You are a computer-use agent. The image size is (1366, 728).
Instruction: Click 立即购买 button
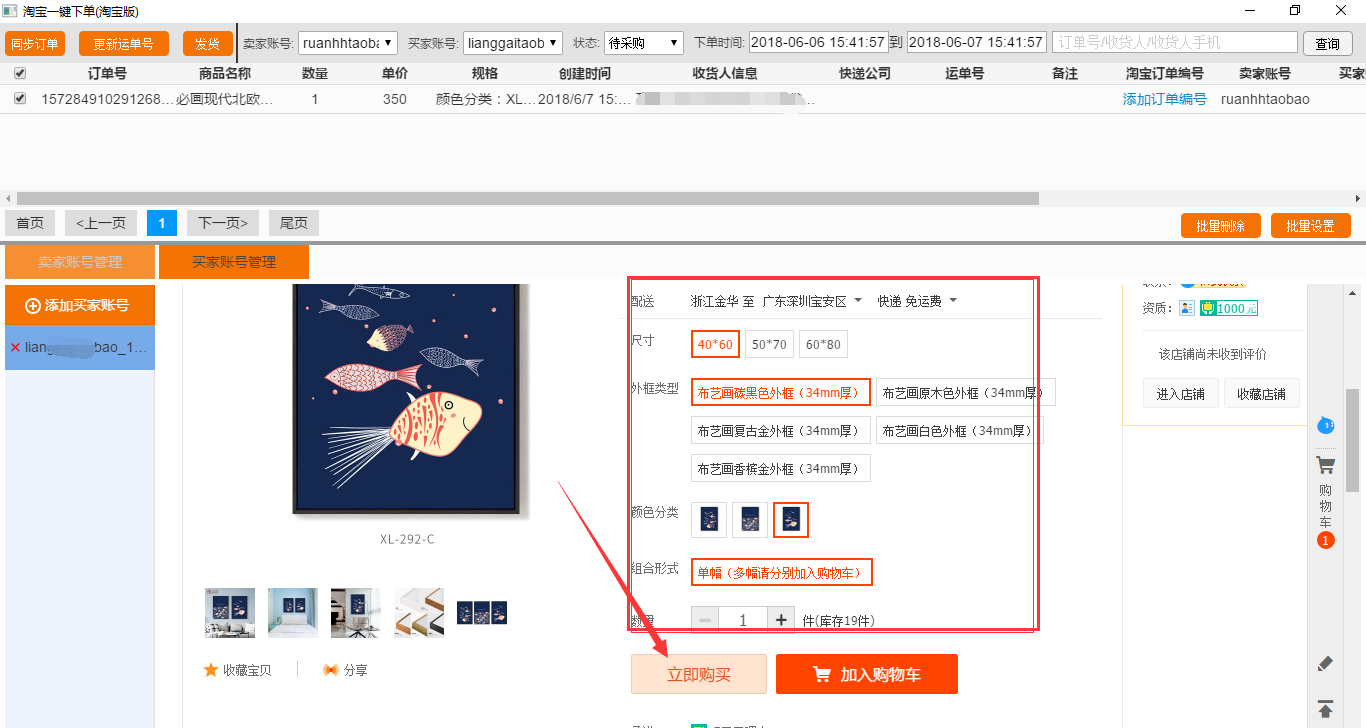699,674
